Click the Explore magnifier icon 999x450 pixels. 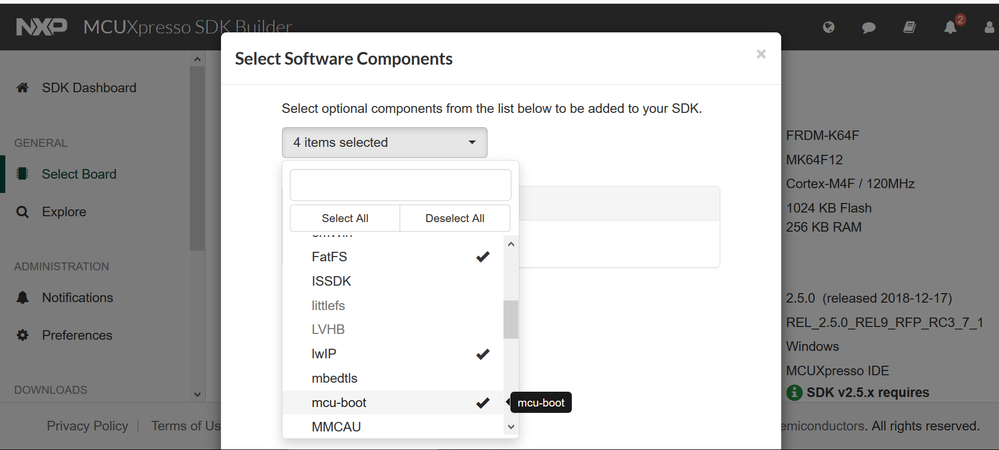[x=22, y=212]
